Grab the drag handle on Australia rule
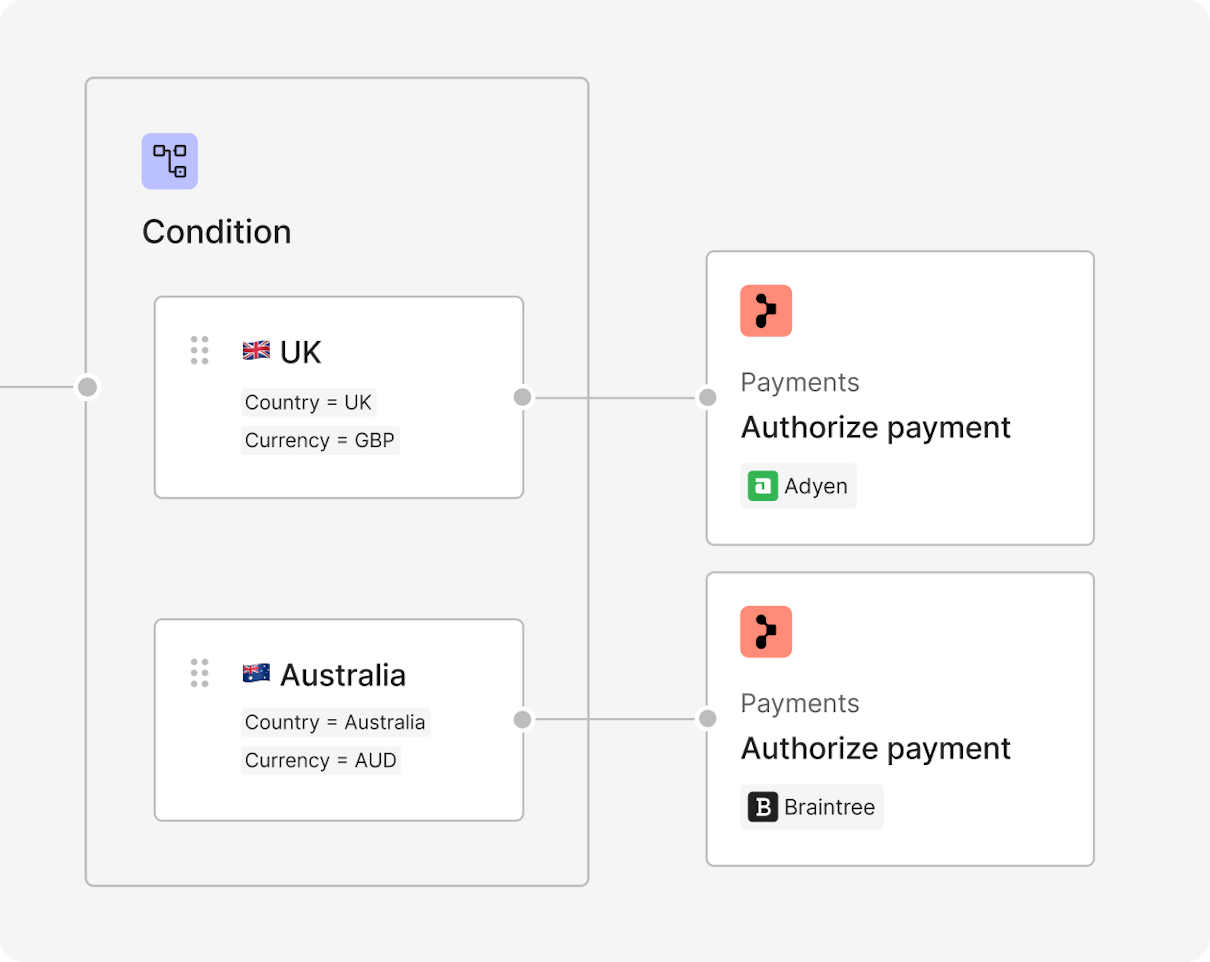1210x962 pixels. coord(200,673)
